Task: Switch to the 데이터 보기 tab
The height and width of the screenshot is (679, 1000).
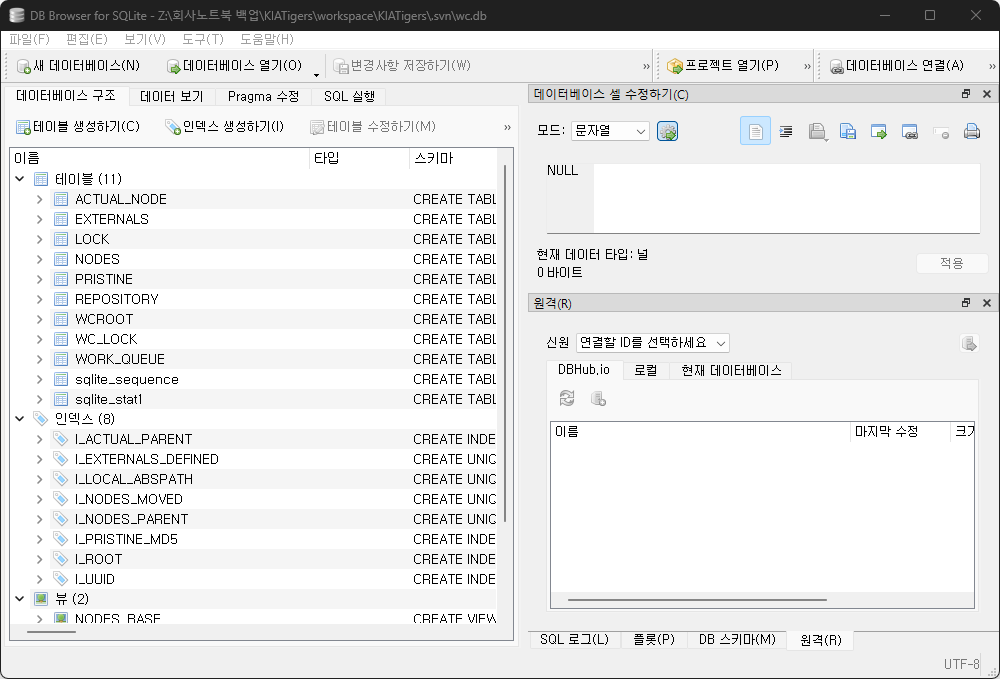Action: pyautogui.click(x=172, y=96)
